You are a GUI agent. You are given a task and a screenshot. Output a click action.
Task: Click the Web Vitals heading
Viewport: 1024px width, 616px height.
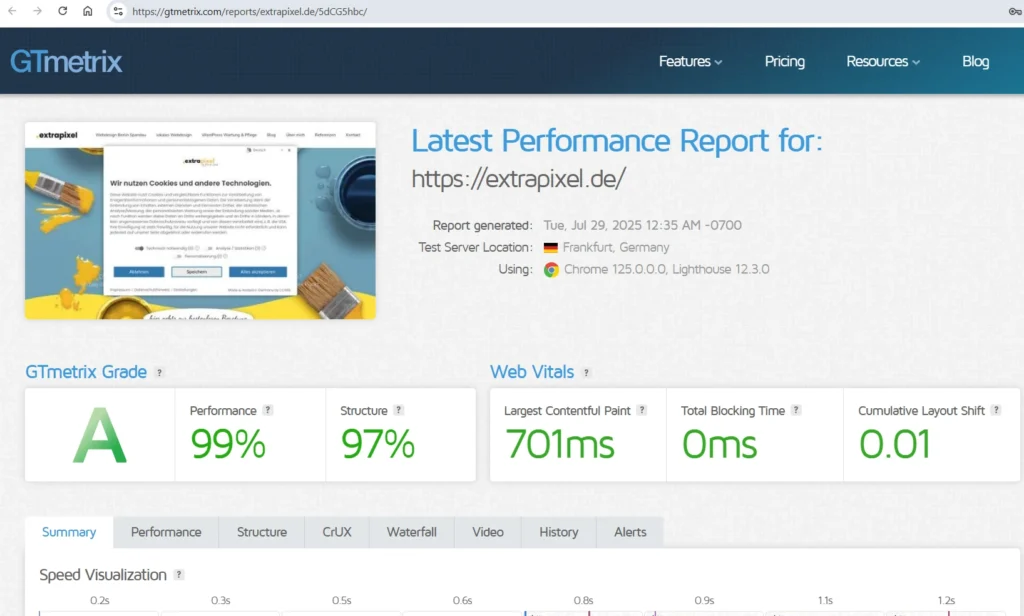point(532,372)
